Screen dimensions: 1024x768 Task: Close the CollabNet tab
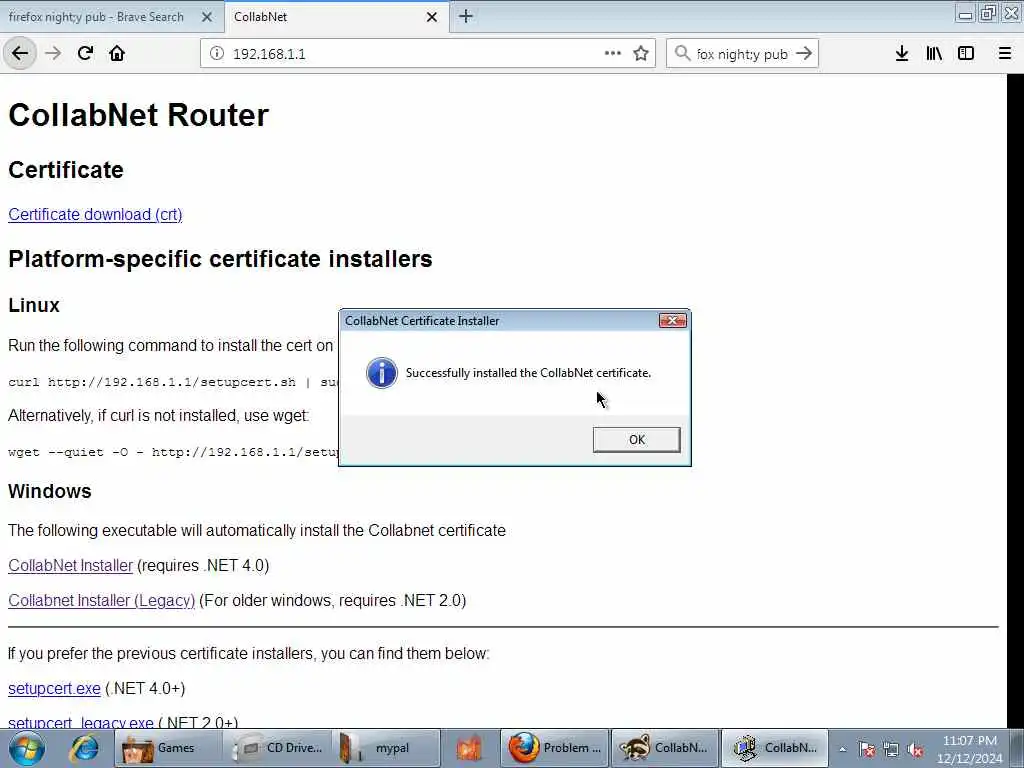432,17
